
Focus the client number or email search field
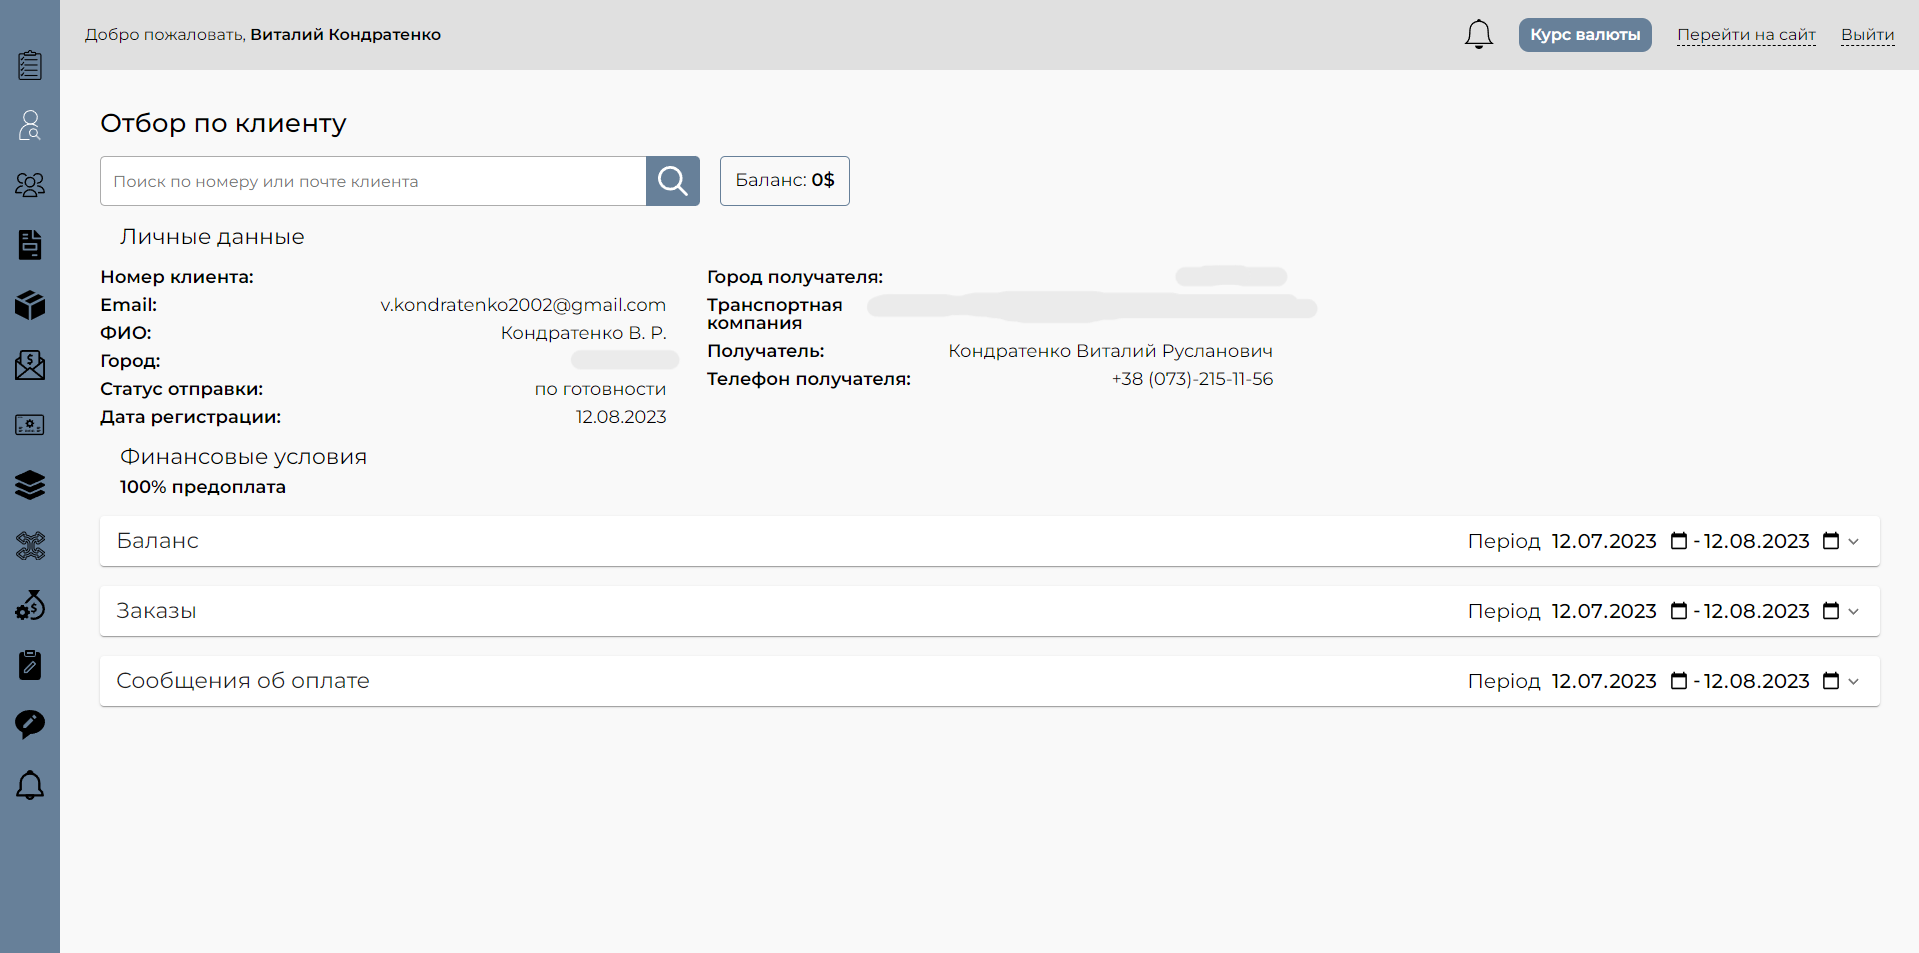[373, 181]
